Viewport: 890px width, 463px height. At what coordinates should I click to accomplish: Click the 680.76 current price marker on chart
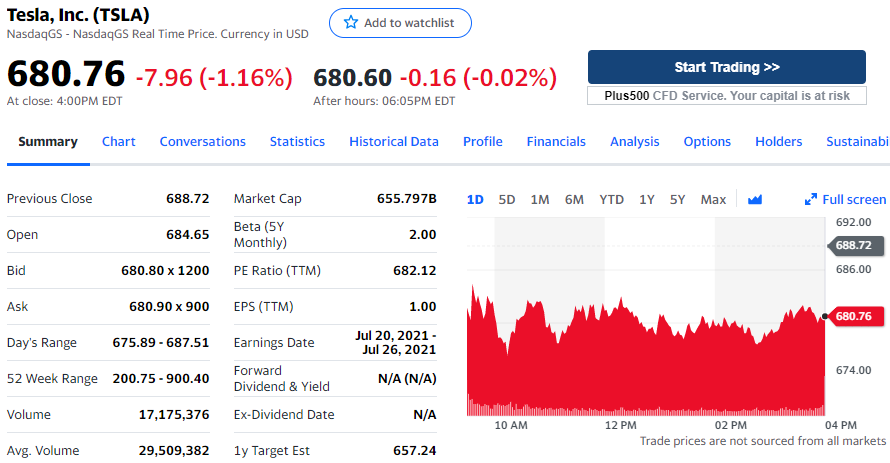coord(852,316)
